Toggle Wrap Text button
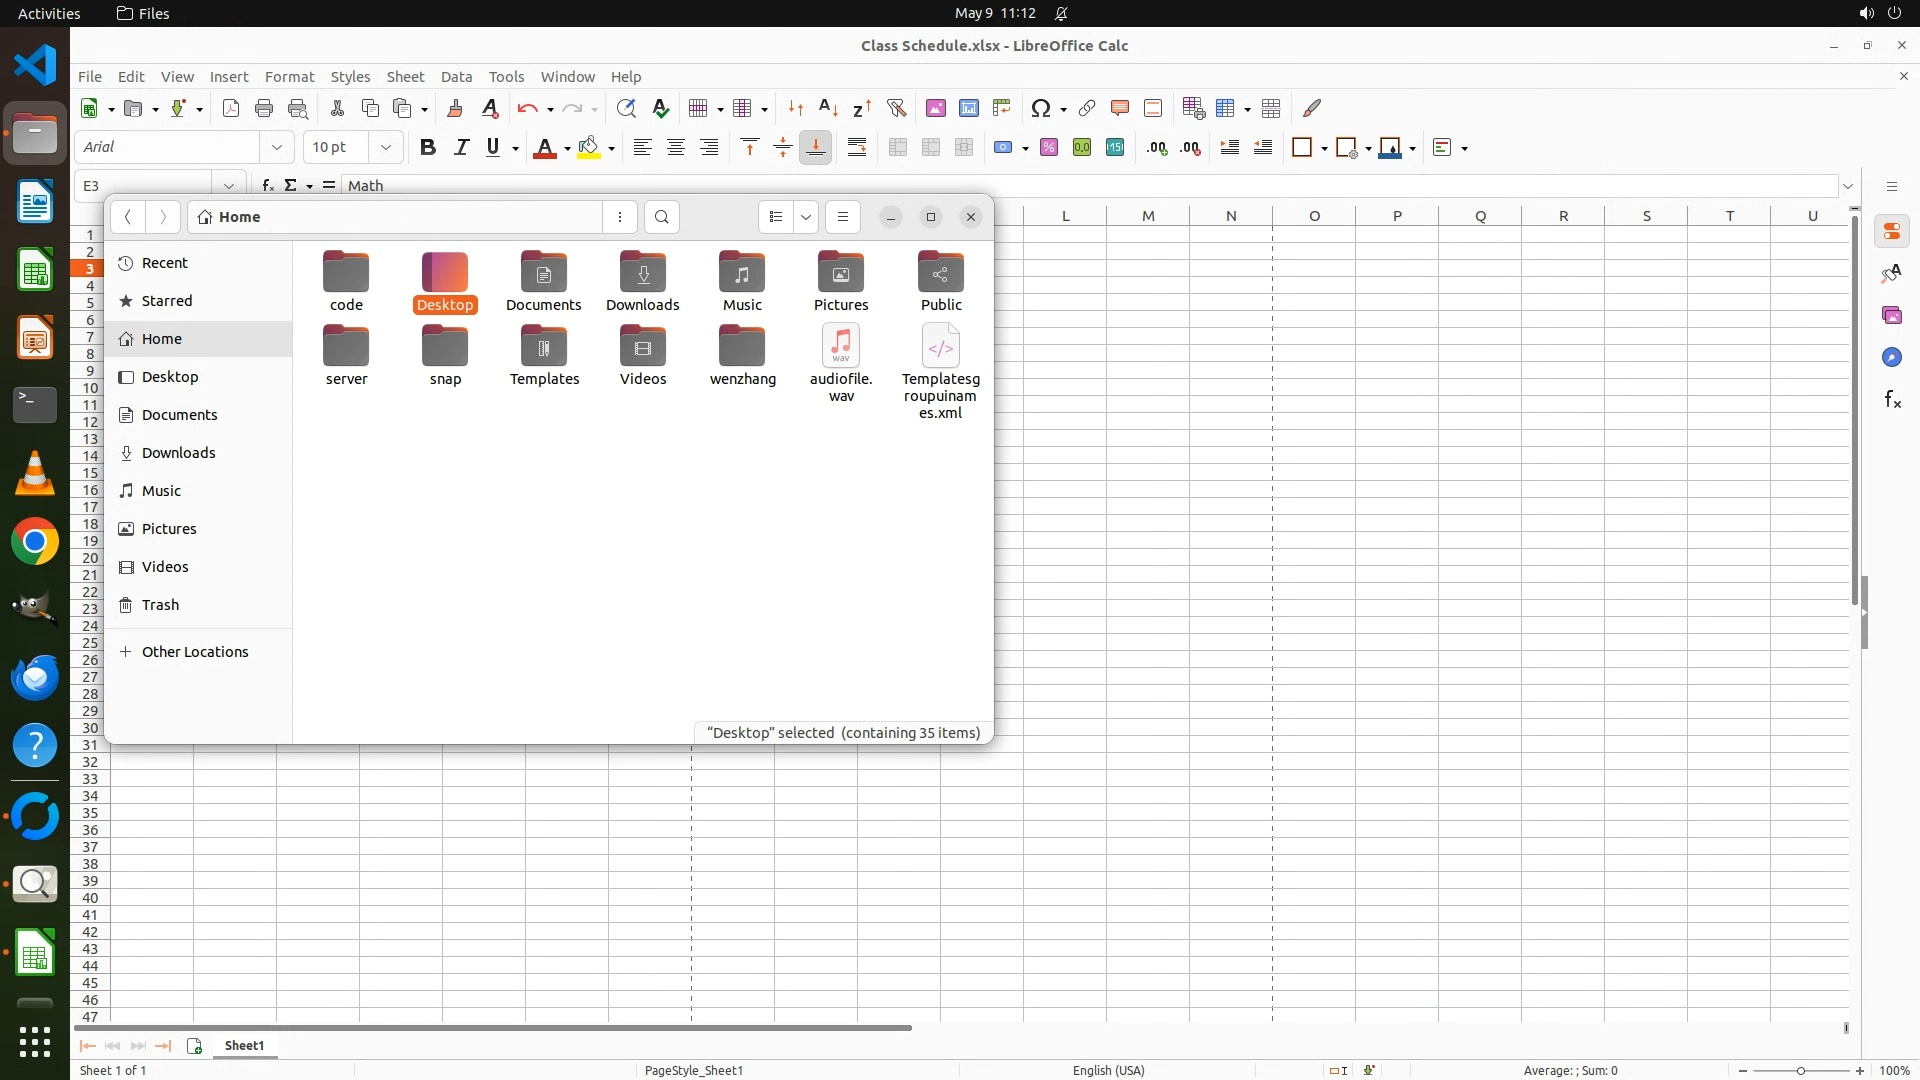1920x1080 pixels. pyautogui.click(x=857, y=147)
